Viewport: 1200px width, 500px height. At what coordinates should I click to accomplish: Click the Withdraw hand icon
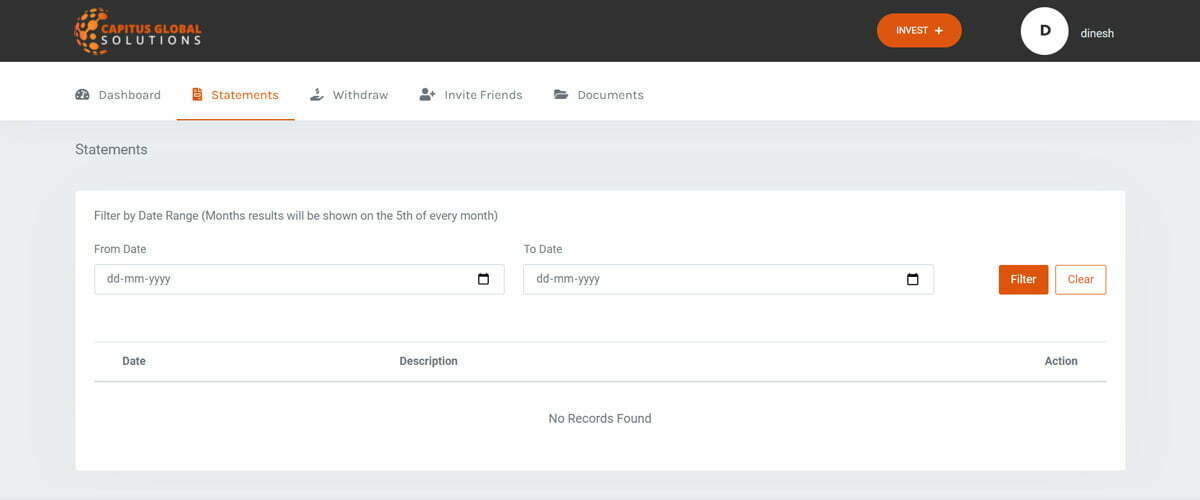[x=317, y=95]
